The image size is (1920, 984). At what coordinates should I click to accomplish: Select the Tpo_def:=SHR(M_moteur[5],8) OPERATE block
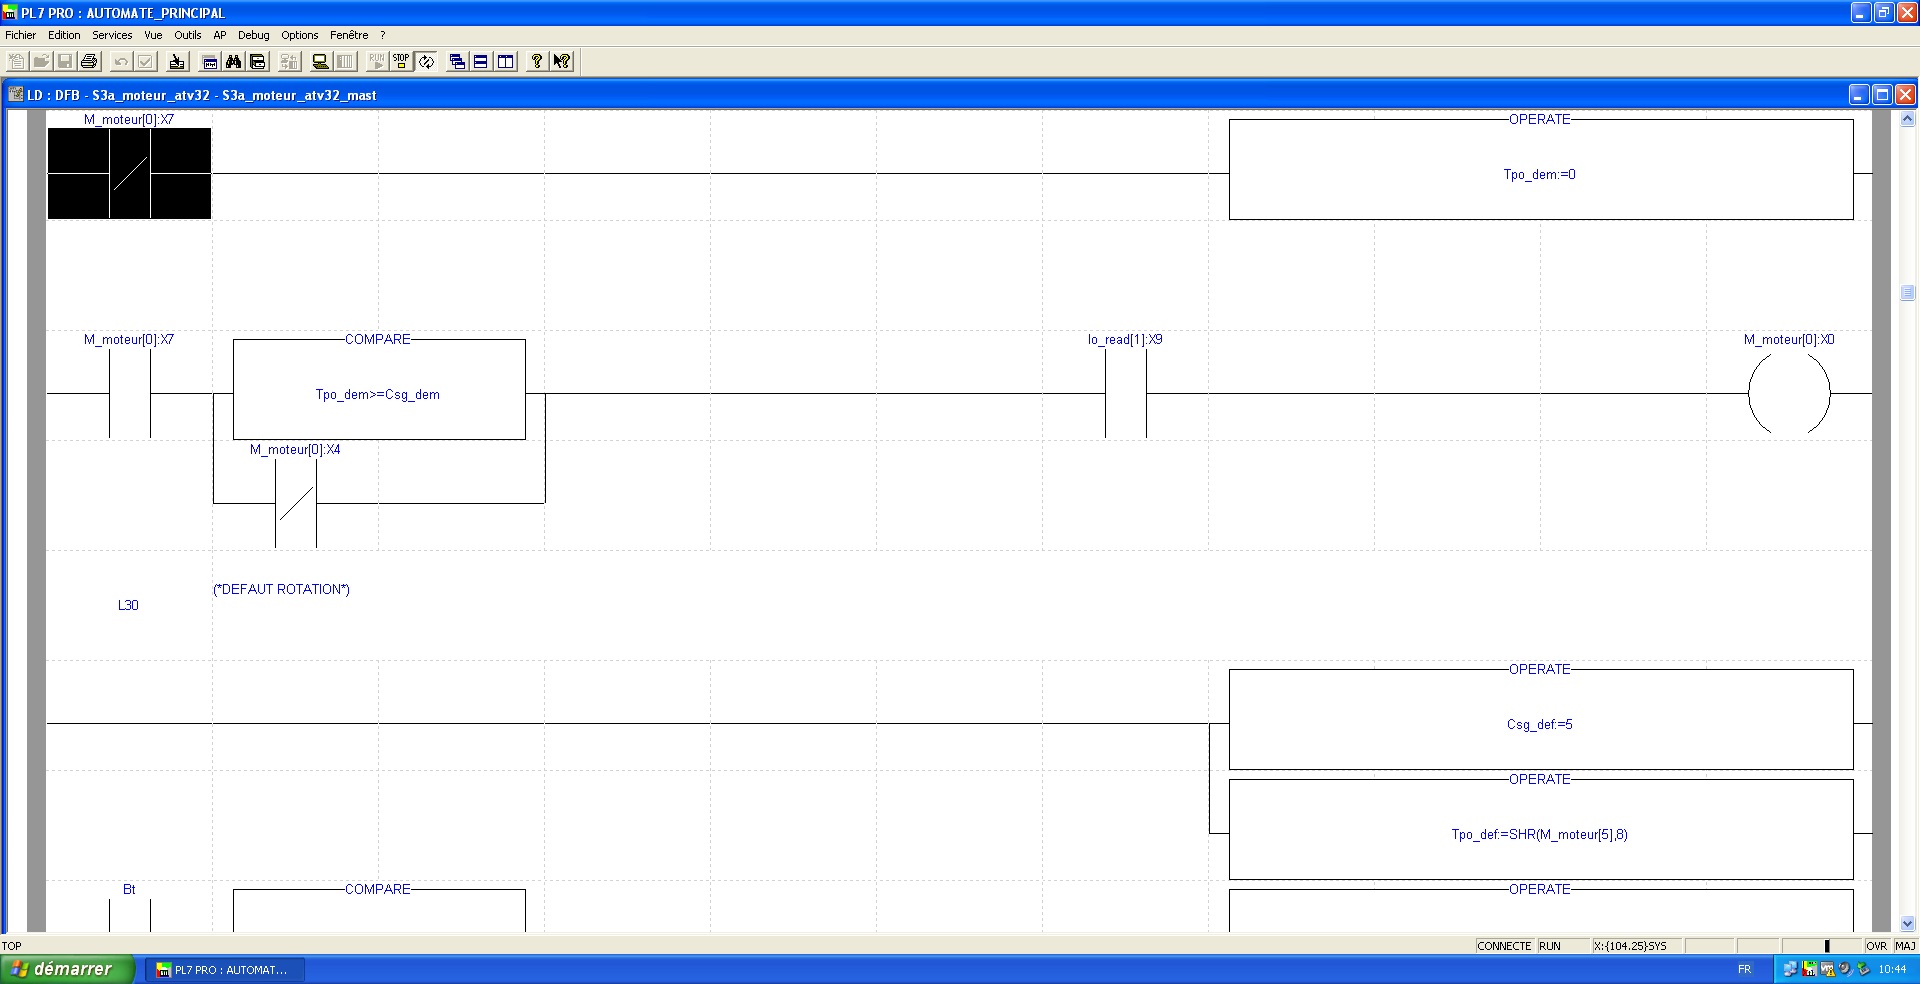(1541, 829)
